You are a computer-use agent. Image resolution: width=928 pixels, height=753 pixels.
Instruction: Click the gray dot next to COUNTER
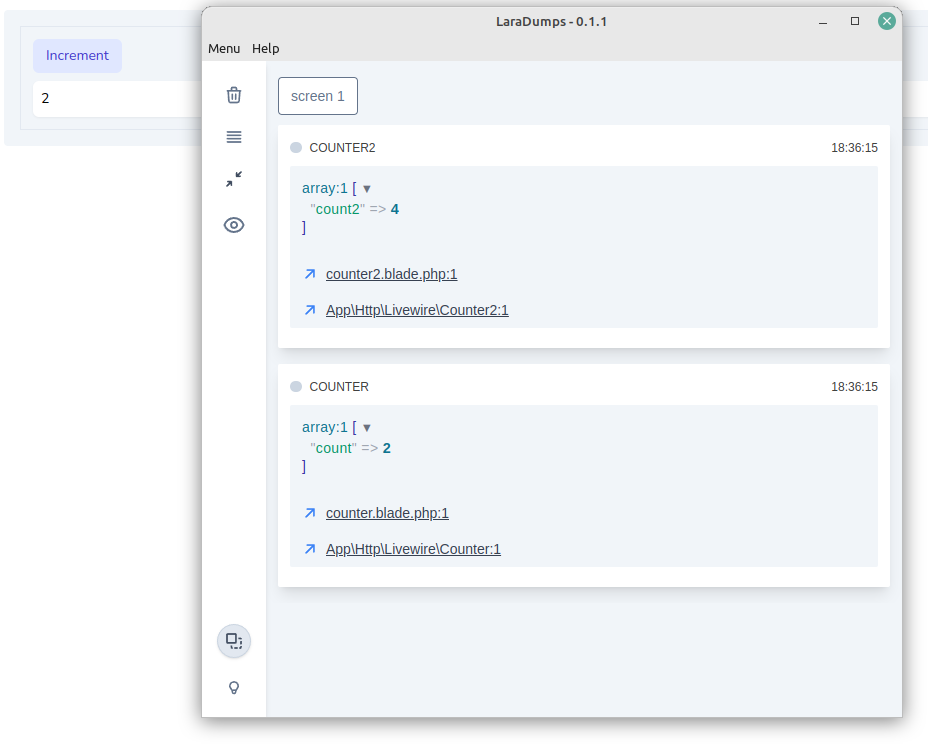[296, 387]
